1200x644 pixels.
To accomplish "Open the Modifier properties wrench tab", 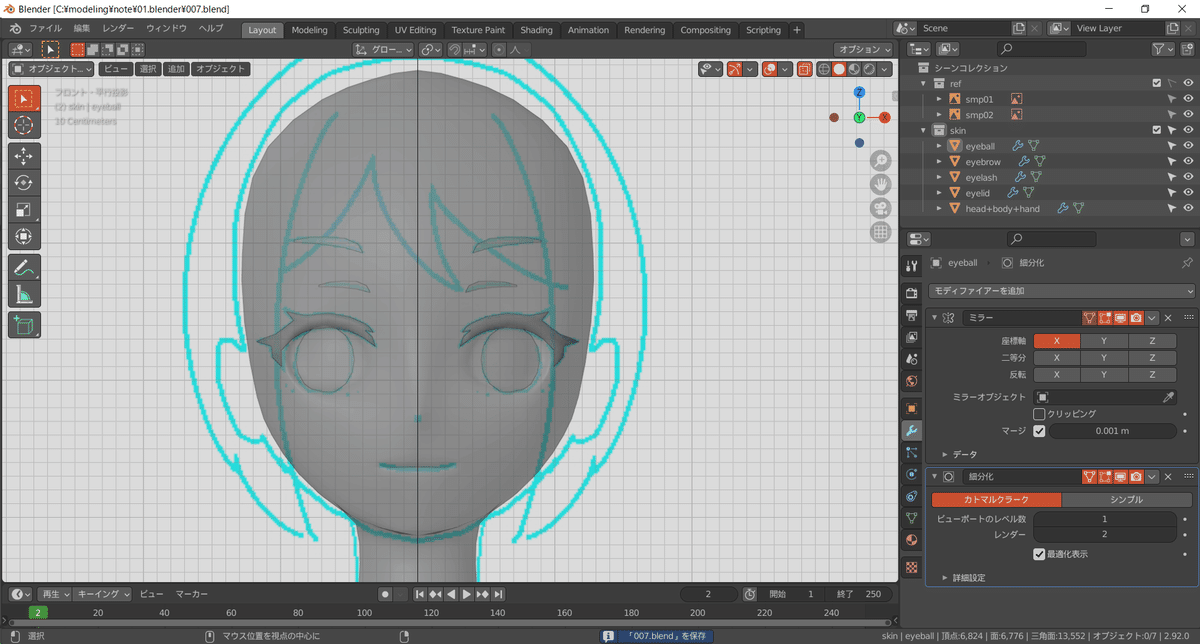I will tap(911, 431).
